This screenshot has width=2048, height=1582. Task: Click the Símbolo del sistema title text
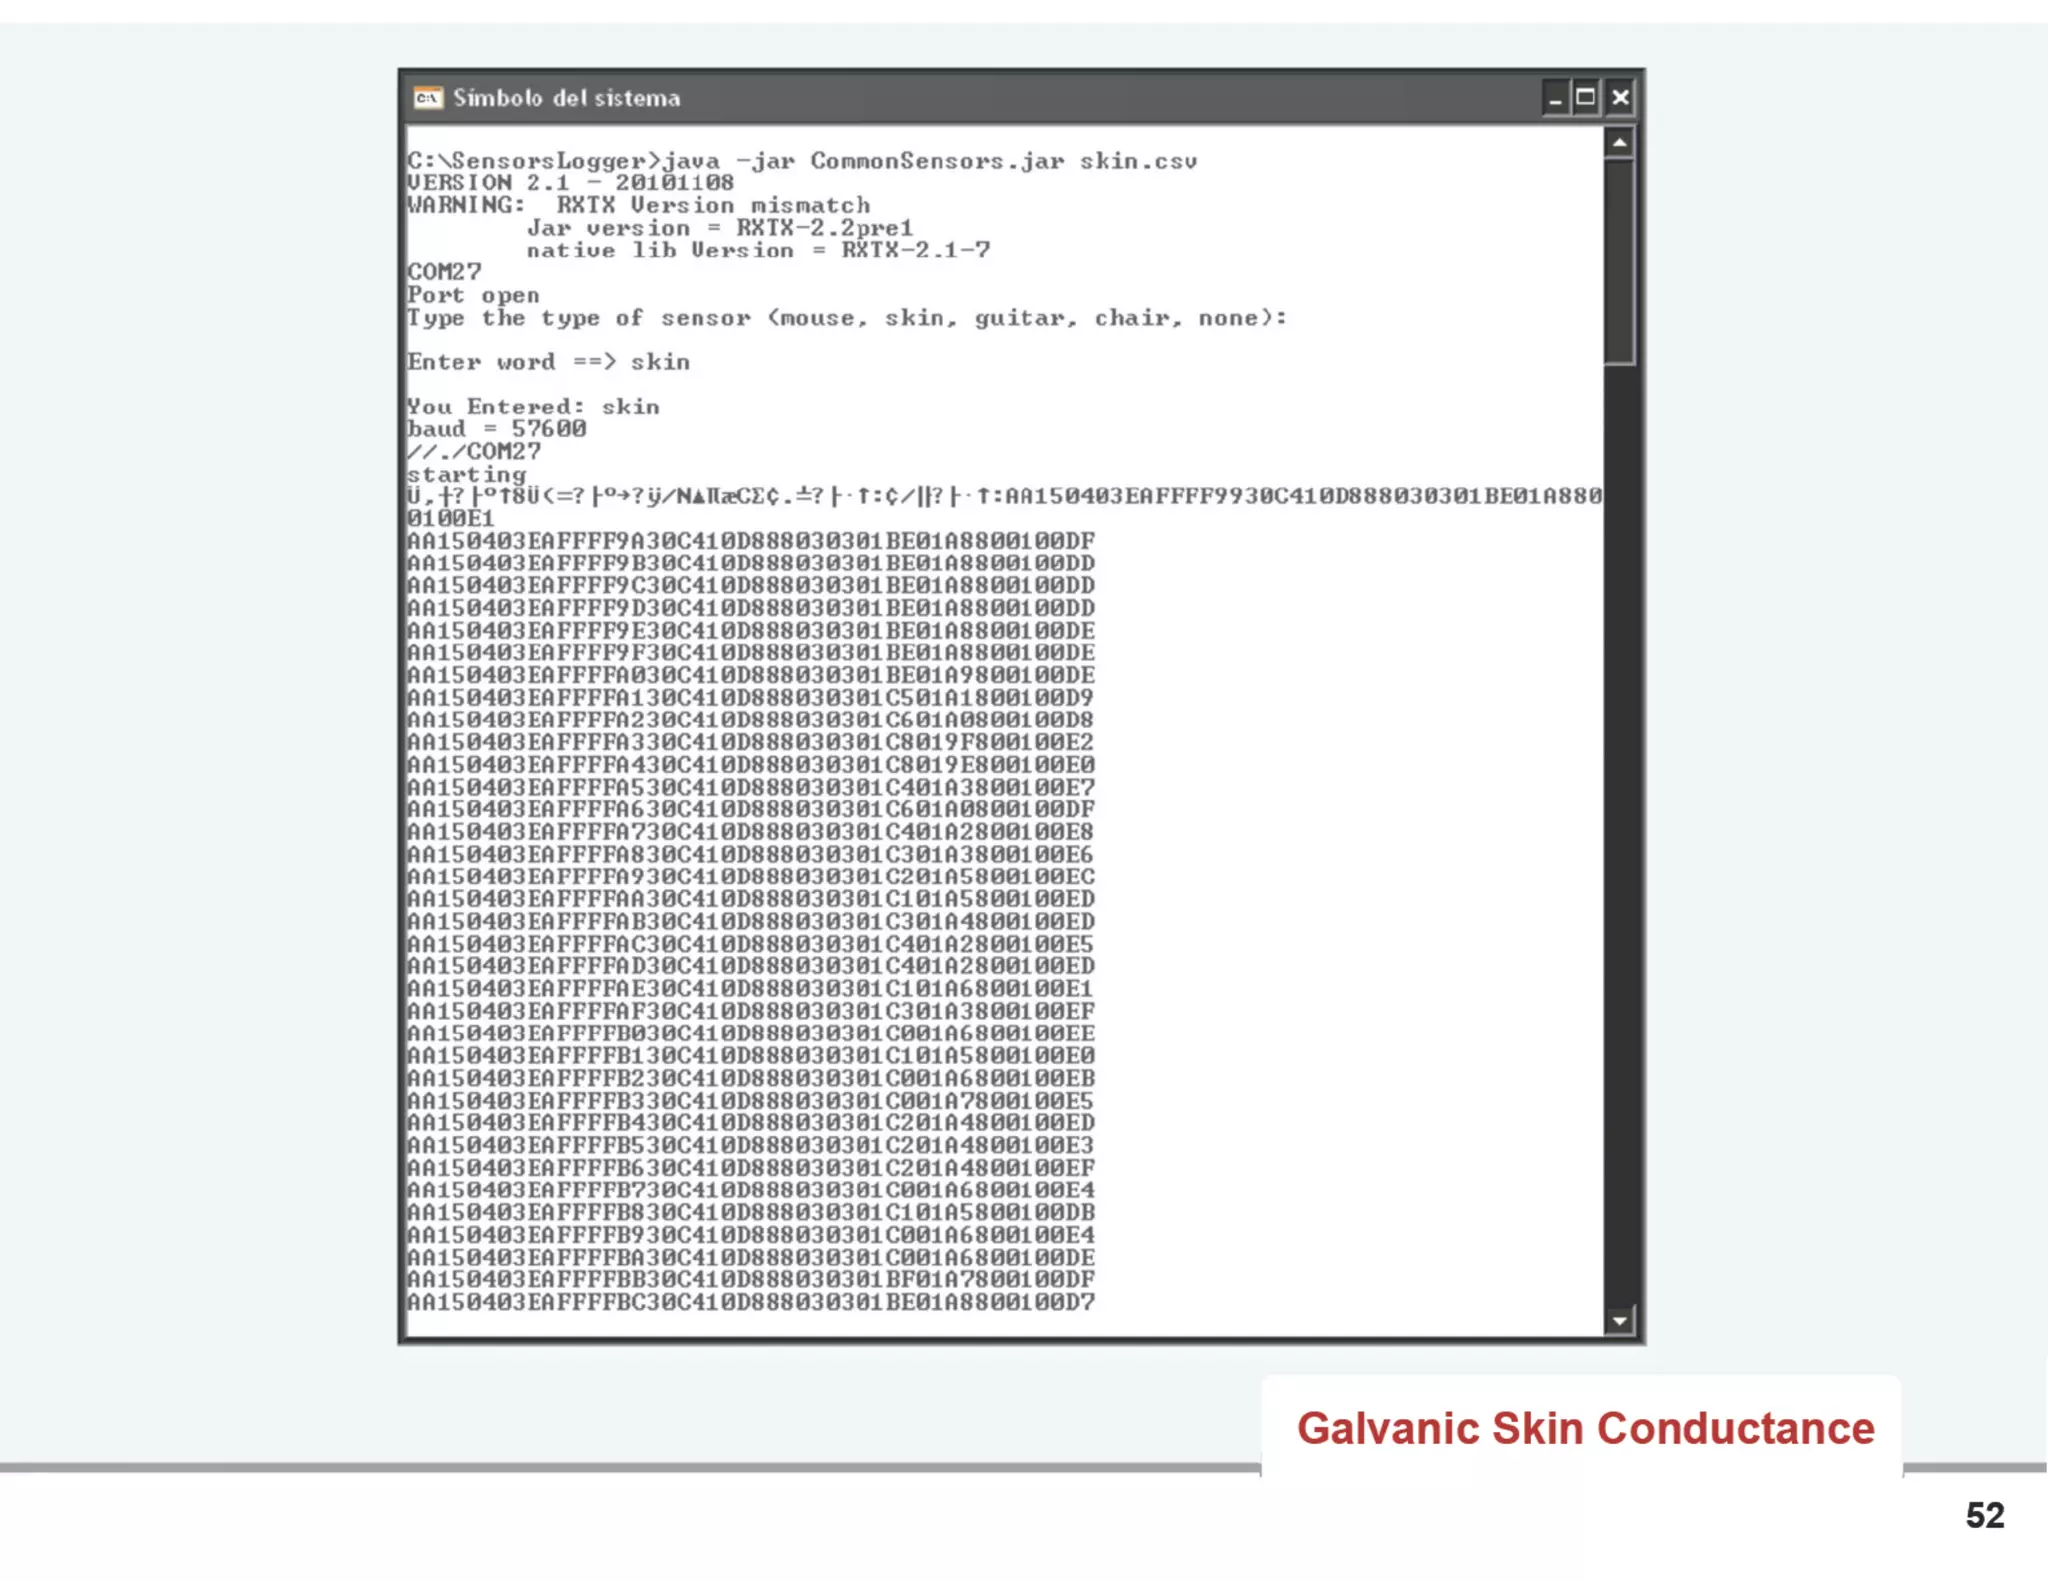(566, 98)
